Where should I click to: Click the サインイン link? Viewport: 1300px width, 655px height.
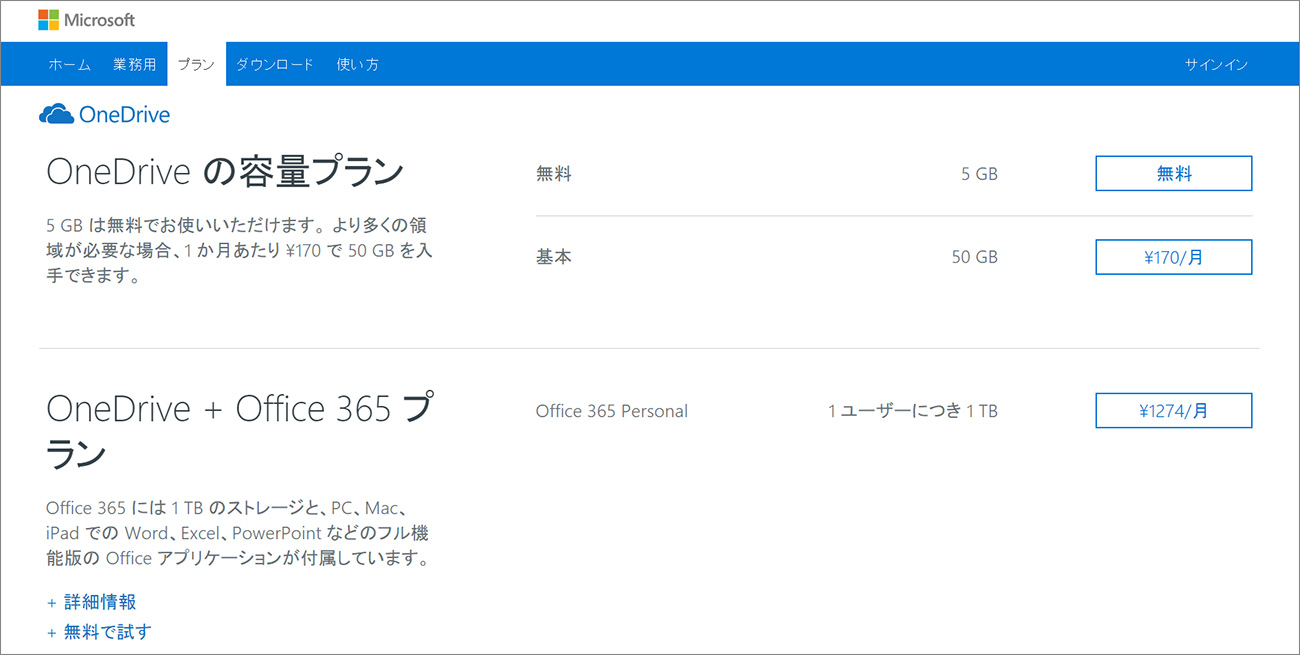point(1216,64)
